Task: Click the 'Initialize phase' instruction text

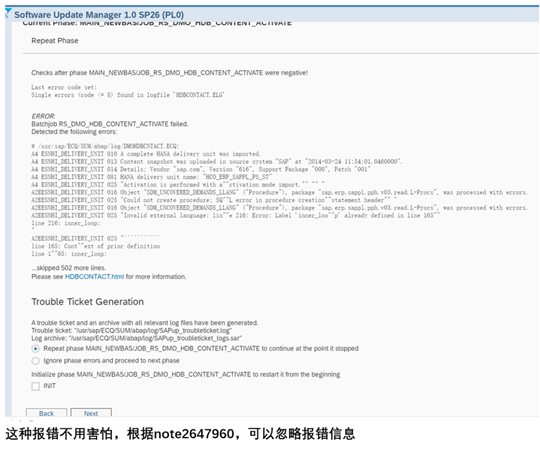Action: (x=186, y=374)
